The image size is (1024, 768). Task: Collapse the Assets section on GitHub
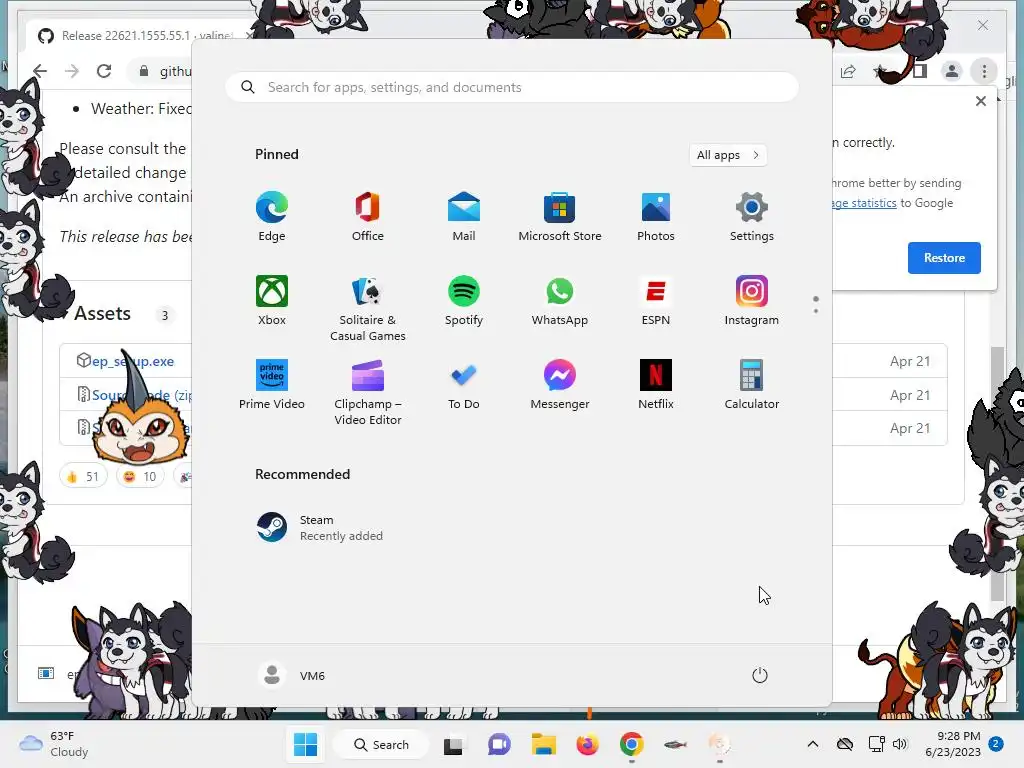102,313
